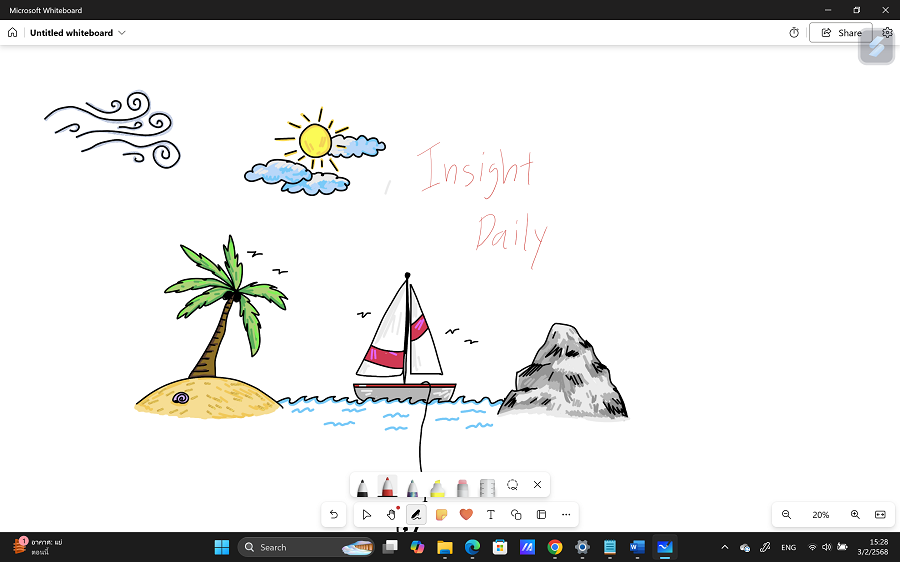Add a sticky note

pos(441,515)
